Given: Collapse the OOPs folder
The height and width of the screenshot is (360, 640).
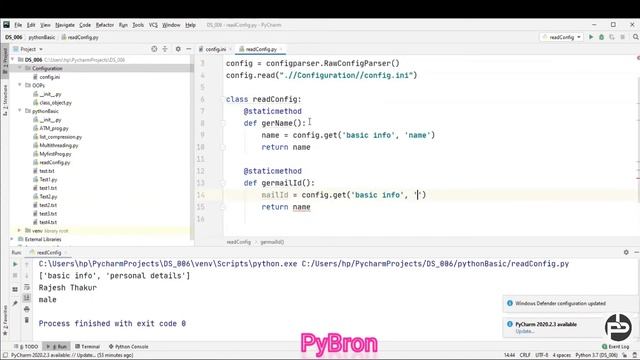Looking at the screenshot, I should [x=20, y=85].
